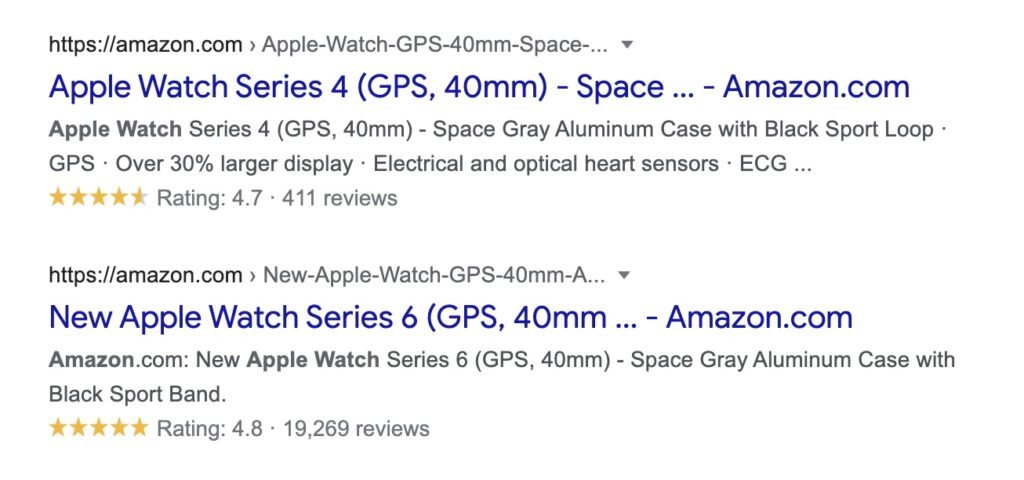The image size is (1024, 480).
Task: Click the first star of the 4.7 rating
Action: pyautogui.click(x=58, y=198)
